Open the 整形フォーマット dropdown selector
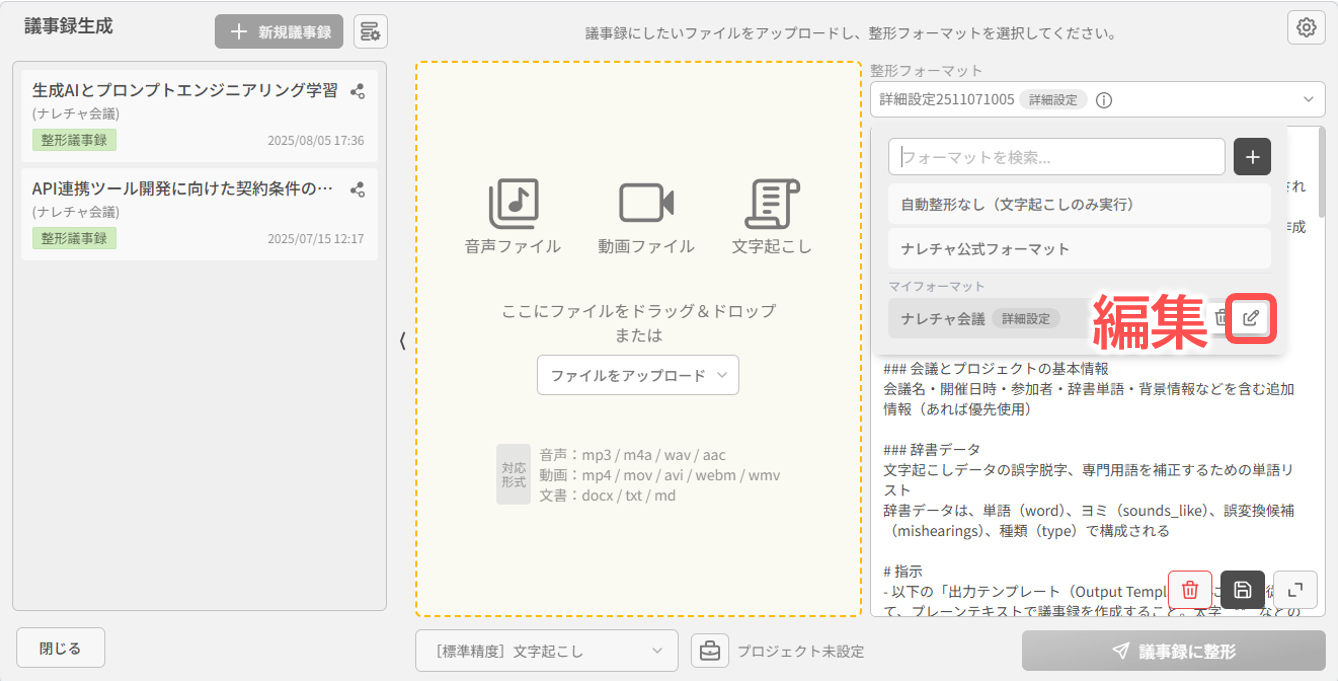Screen dimensions: 1338x681 (x=1097, y=100)
